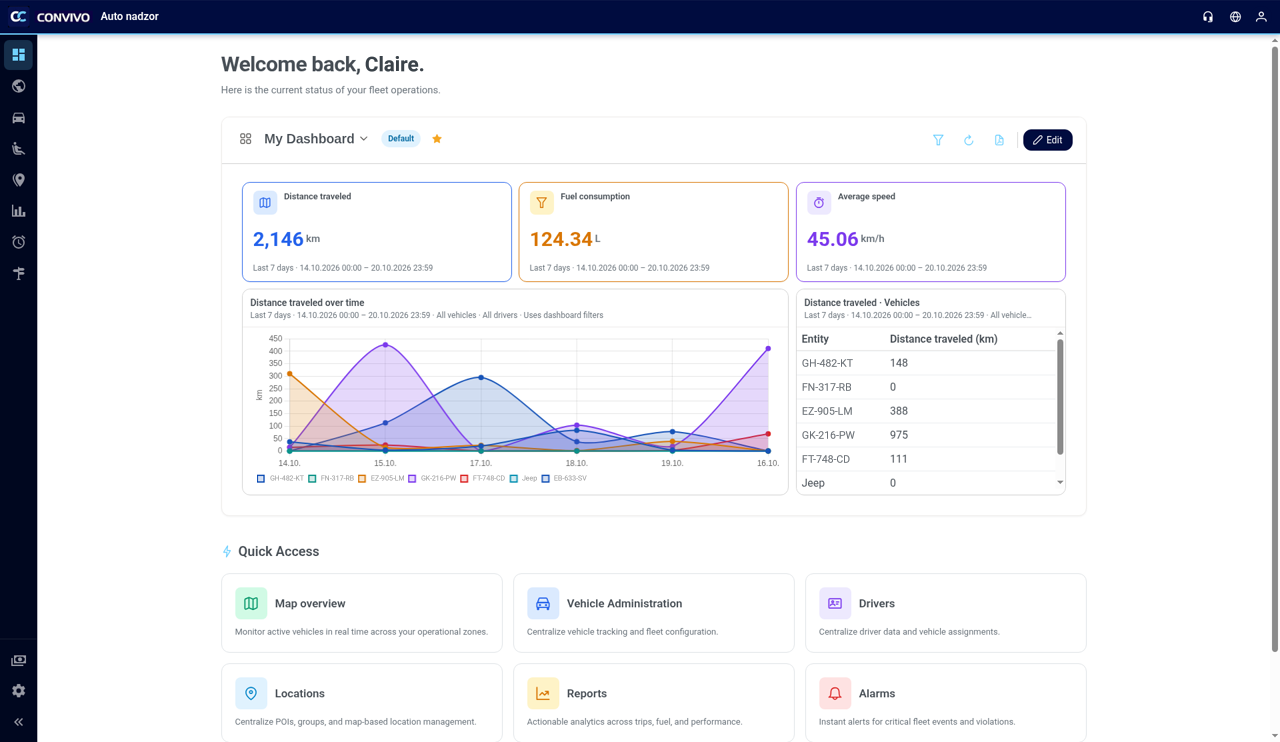This screenshot has height=742, width=1280.
Task: Open the car vehicles icon in the sidebar
Action: click(18, 118)
